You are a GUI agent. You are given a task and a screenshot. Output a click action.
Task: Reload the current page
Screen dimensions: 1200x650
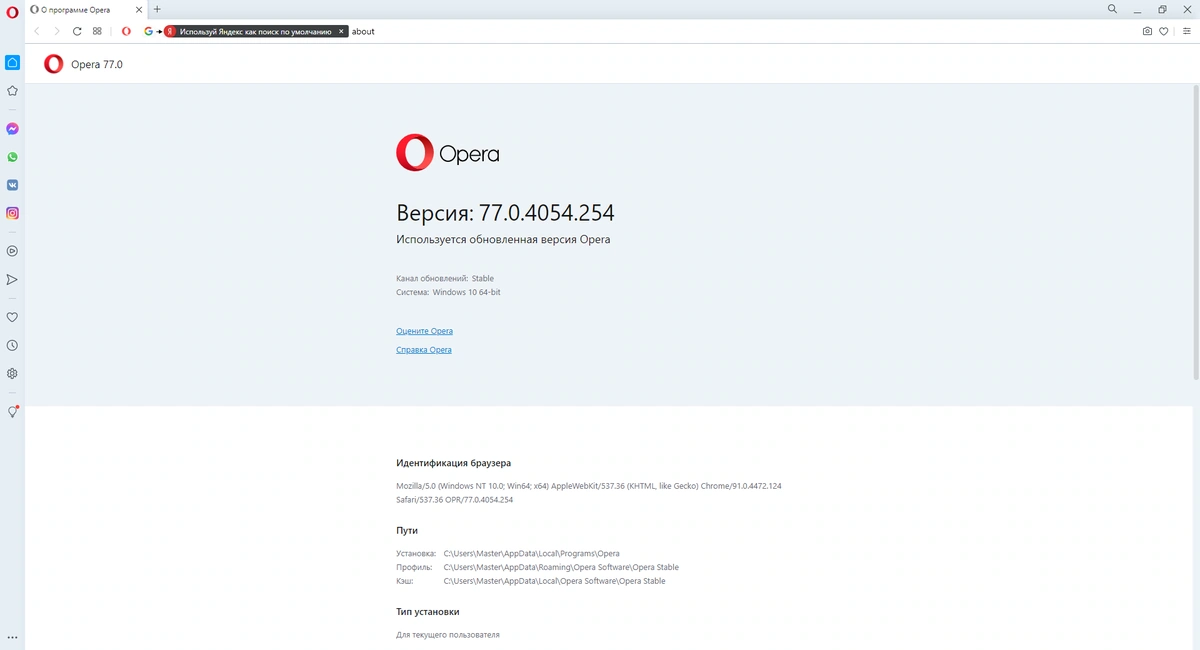point(77,31)
